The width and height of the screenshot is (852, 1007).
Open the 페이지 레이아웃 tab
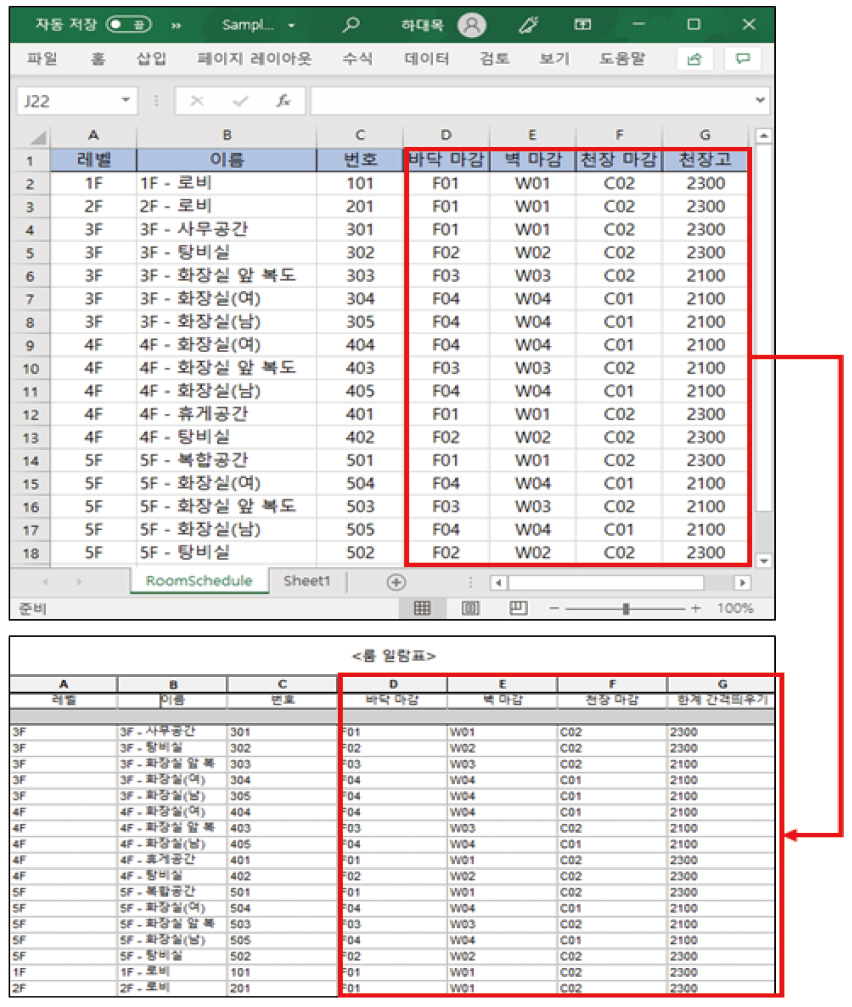click(254, 59)
